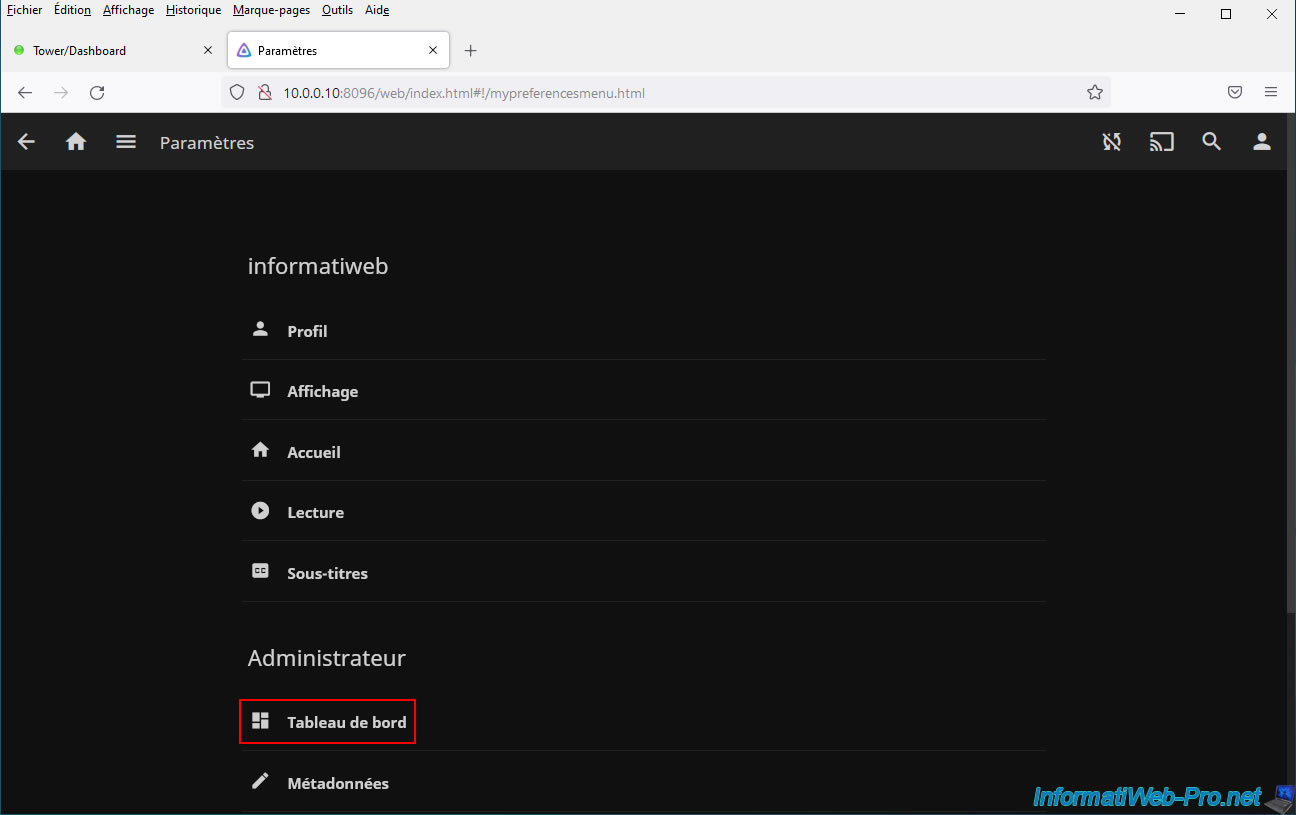Open the Marque-pages menu
The width and height of the screenshot is (1296, 815).
[x=271, y=10]
